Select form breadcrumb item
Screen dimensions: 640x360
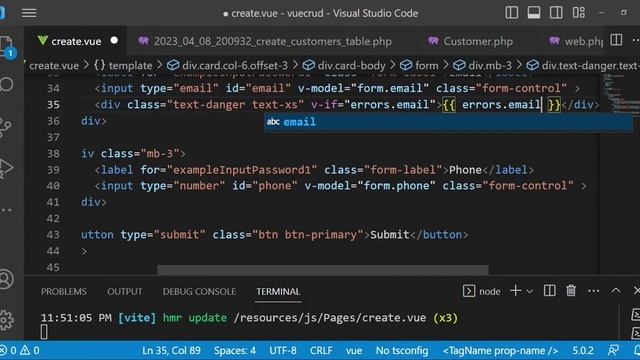(x=419, y=65)
